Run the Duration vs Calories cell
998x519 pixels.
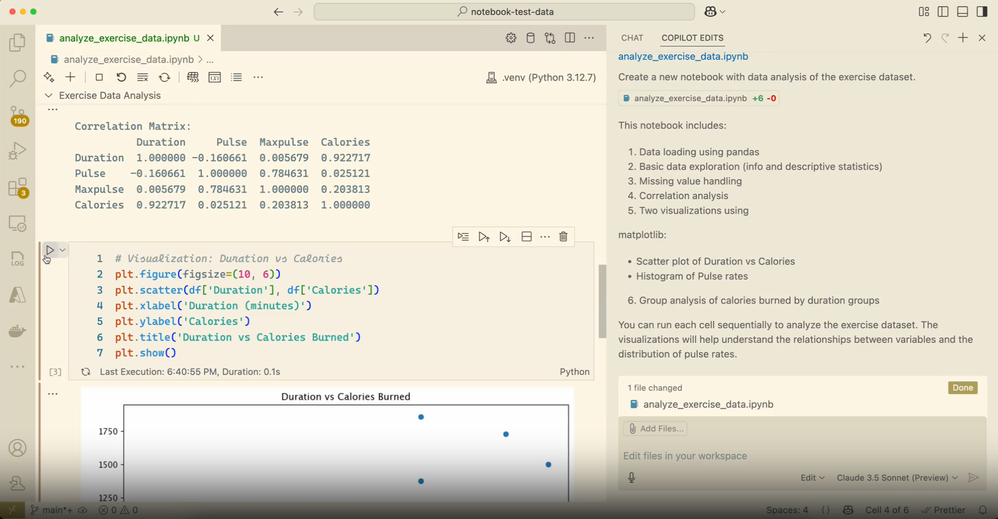(50, 250)
